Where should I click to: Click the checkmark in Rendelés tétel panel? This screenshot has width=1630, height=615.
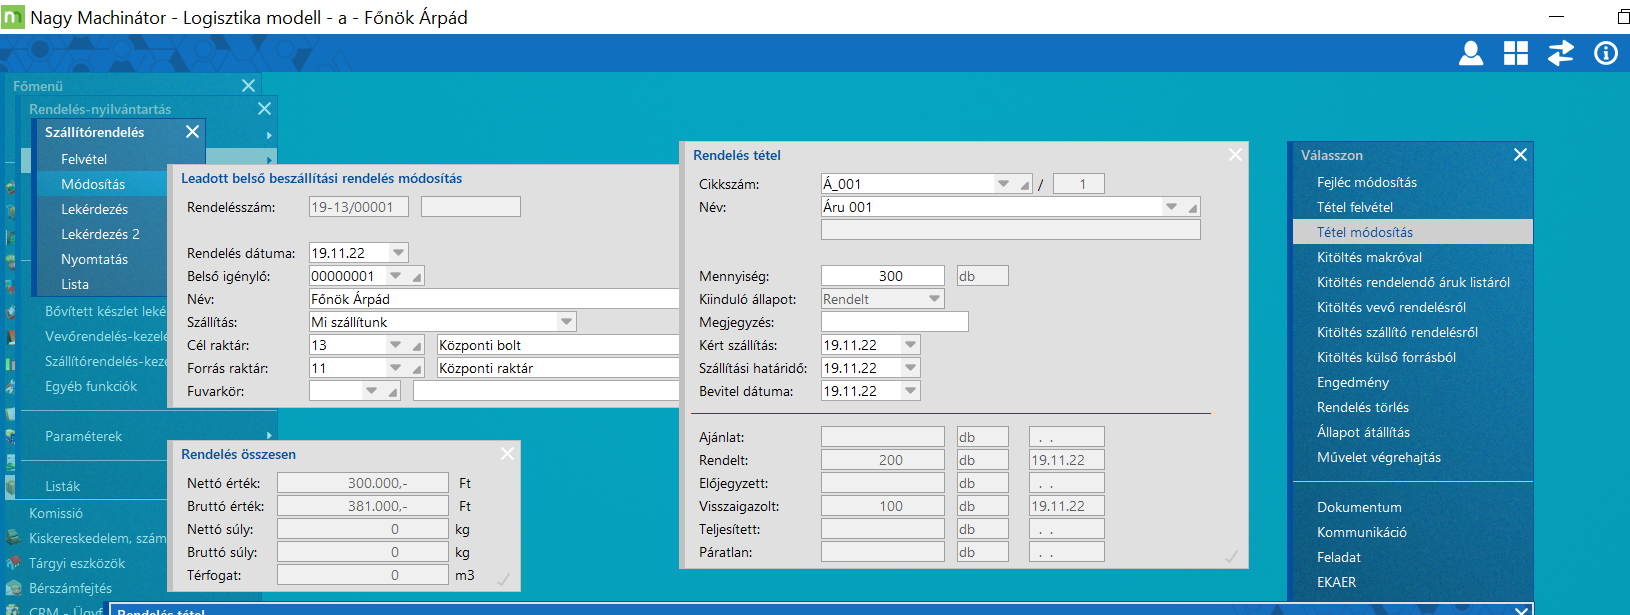click(x=1231, y=556)
